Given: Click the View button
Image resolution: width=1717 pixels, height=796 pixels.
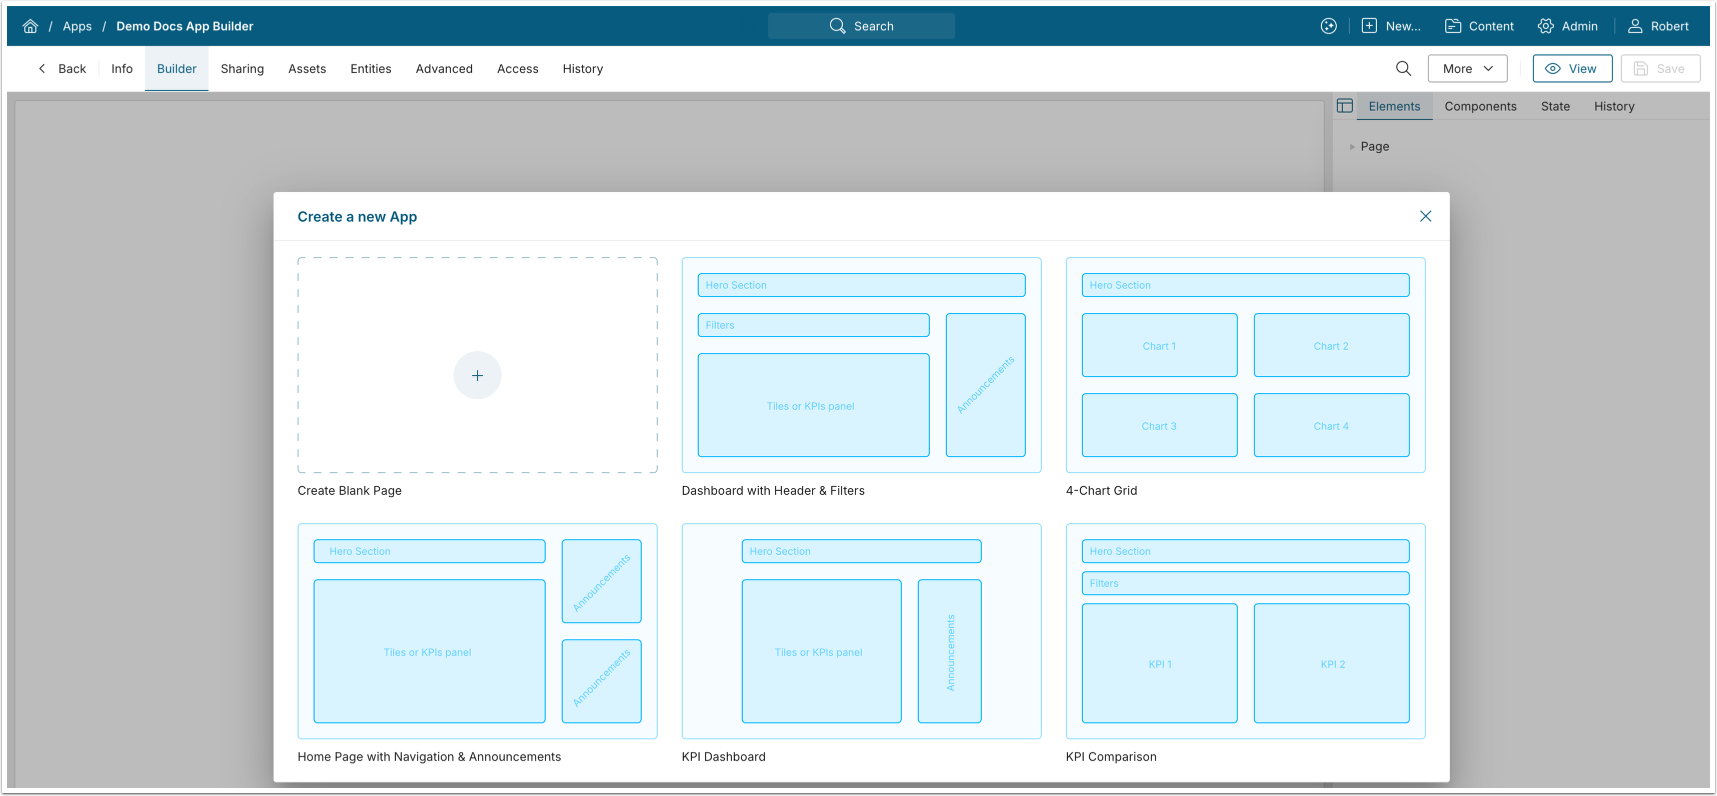Looking at the screenshot, I should (x=1572, y=69).
